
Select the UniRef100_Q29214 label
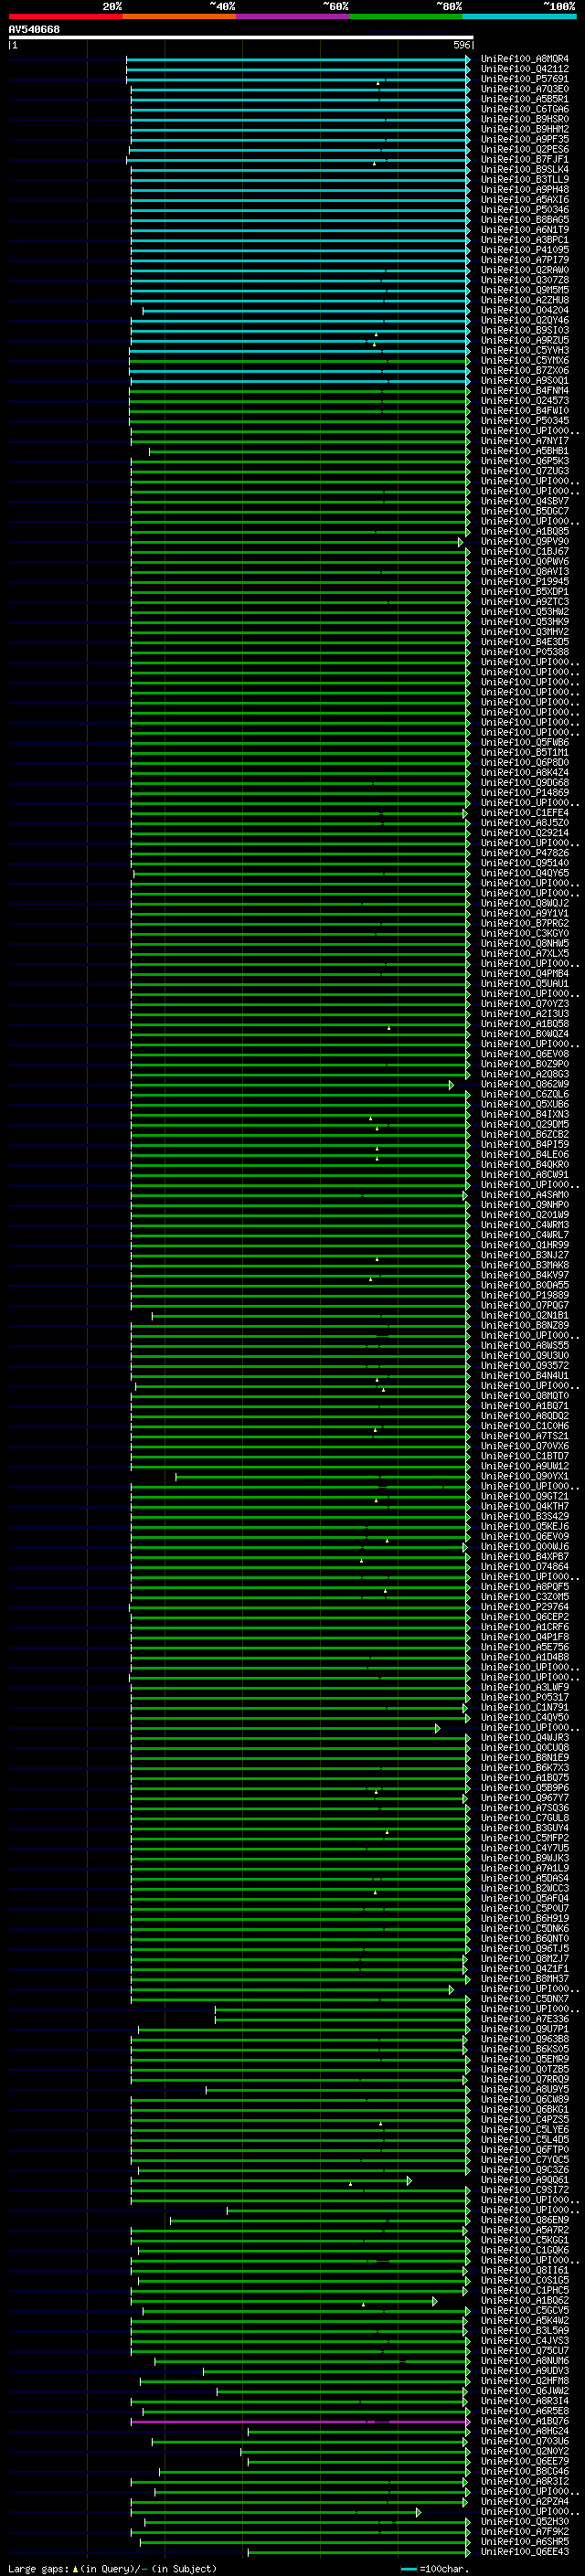525,833
